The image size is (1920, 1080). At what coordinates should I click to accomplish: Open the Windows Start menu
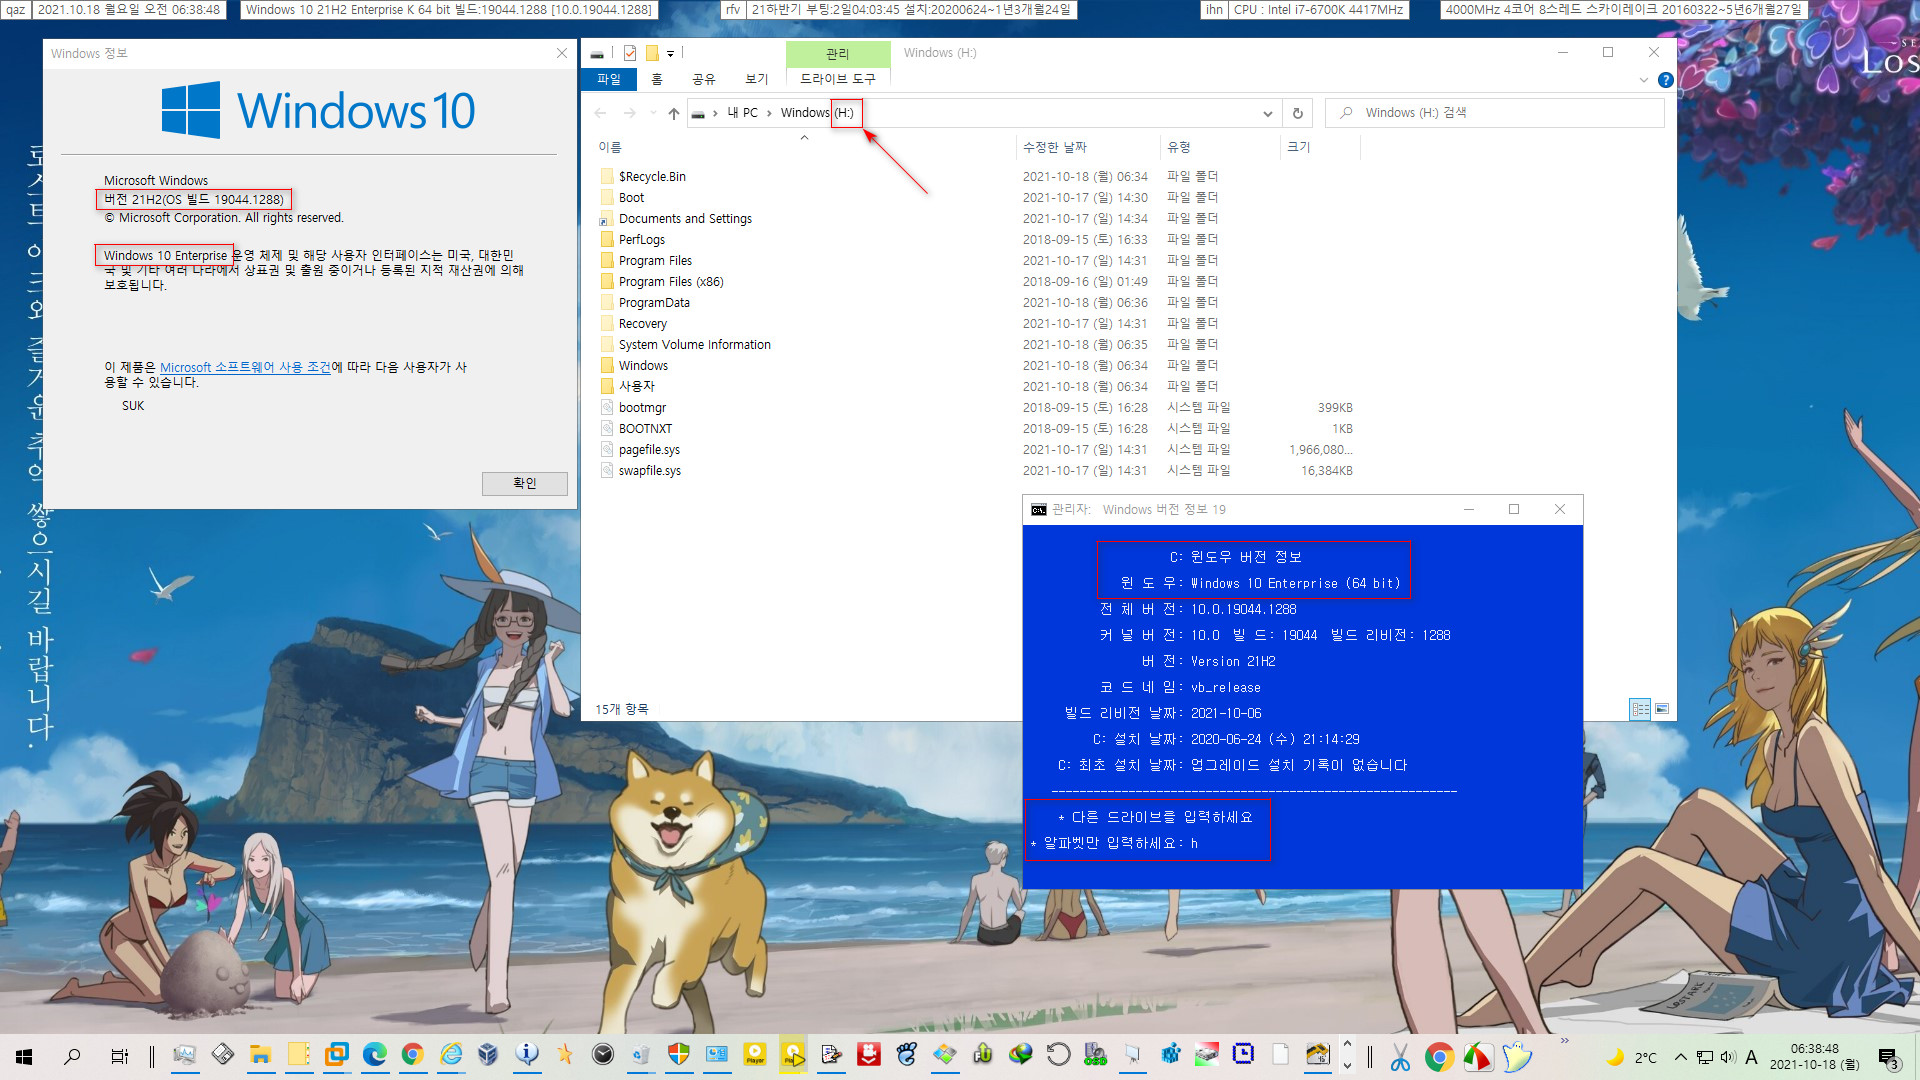(x=24, y=1056)
